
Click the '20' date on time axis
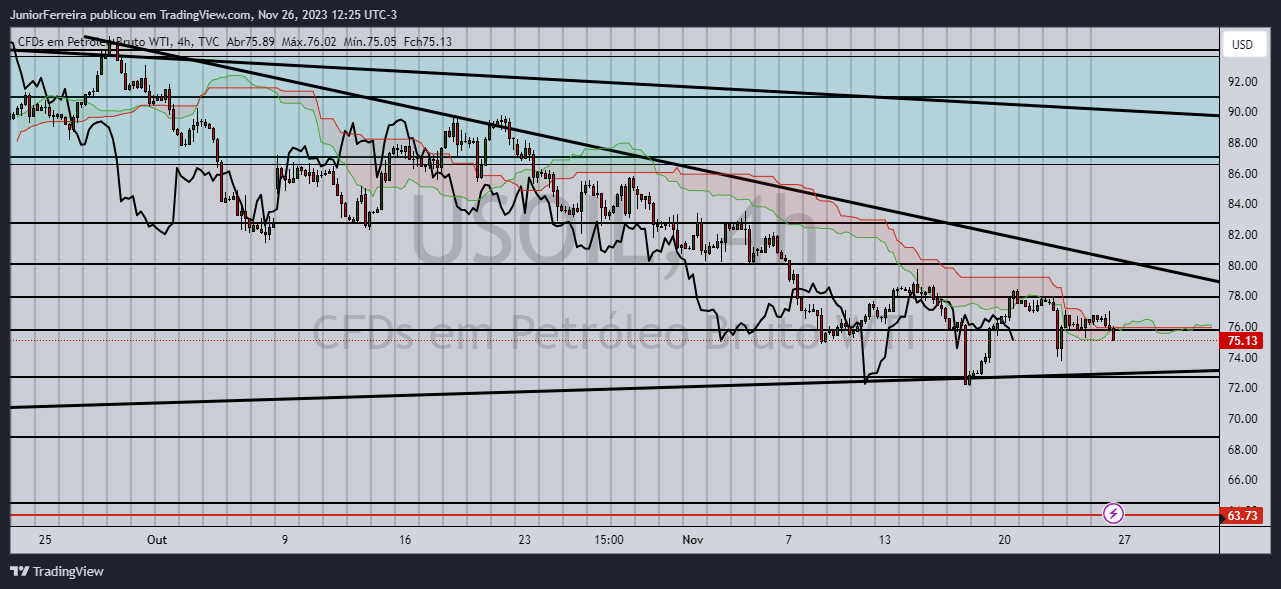click(x=1005, y=539)
